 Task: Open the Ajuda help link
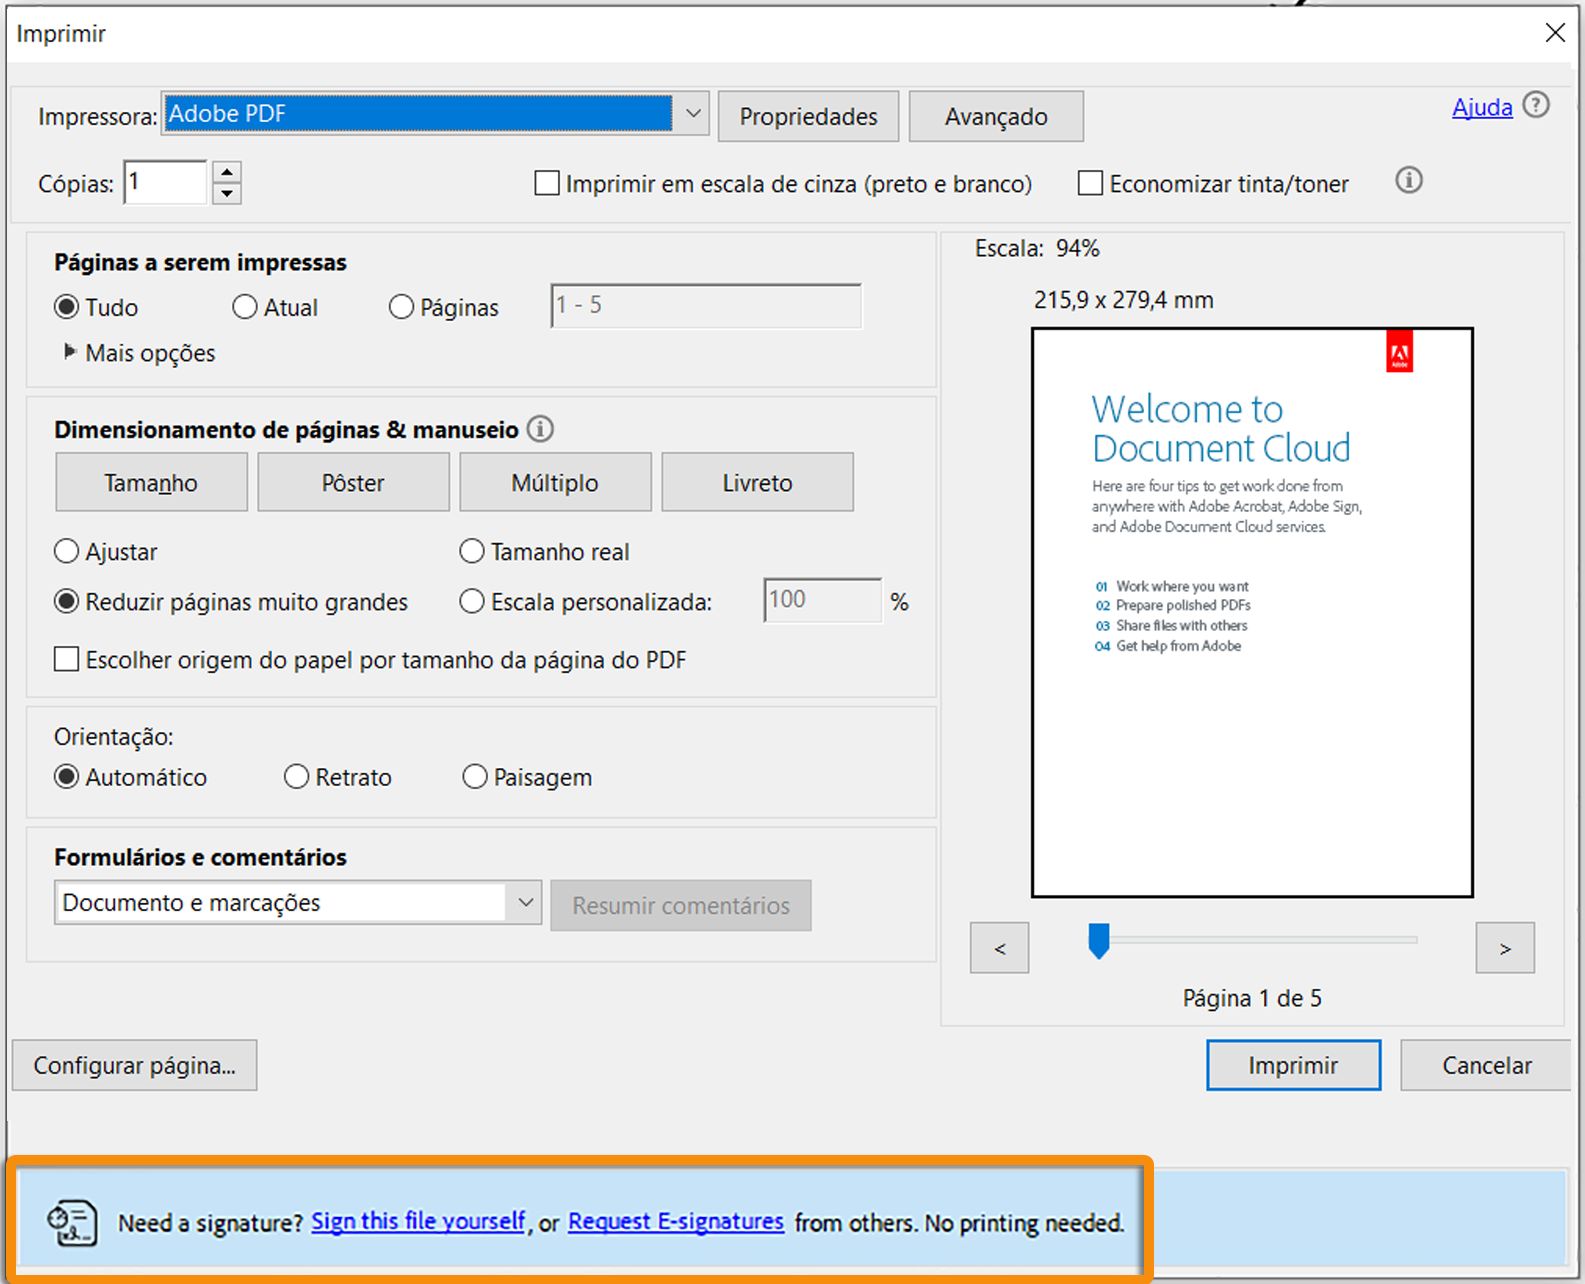(1482, 107)
